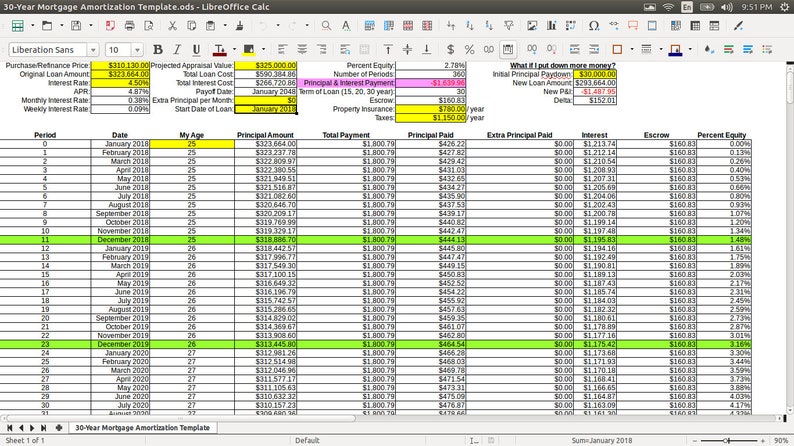The image size is (794, 446).
Task: Increase indent icon
Action: click(575, 49)
